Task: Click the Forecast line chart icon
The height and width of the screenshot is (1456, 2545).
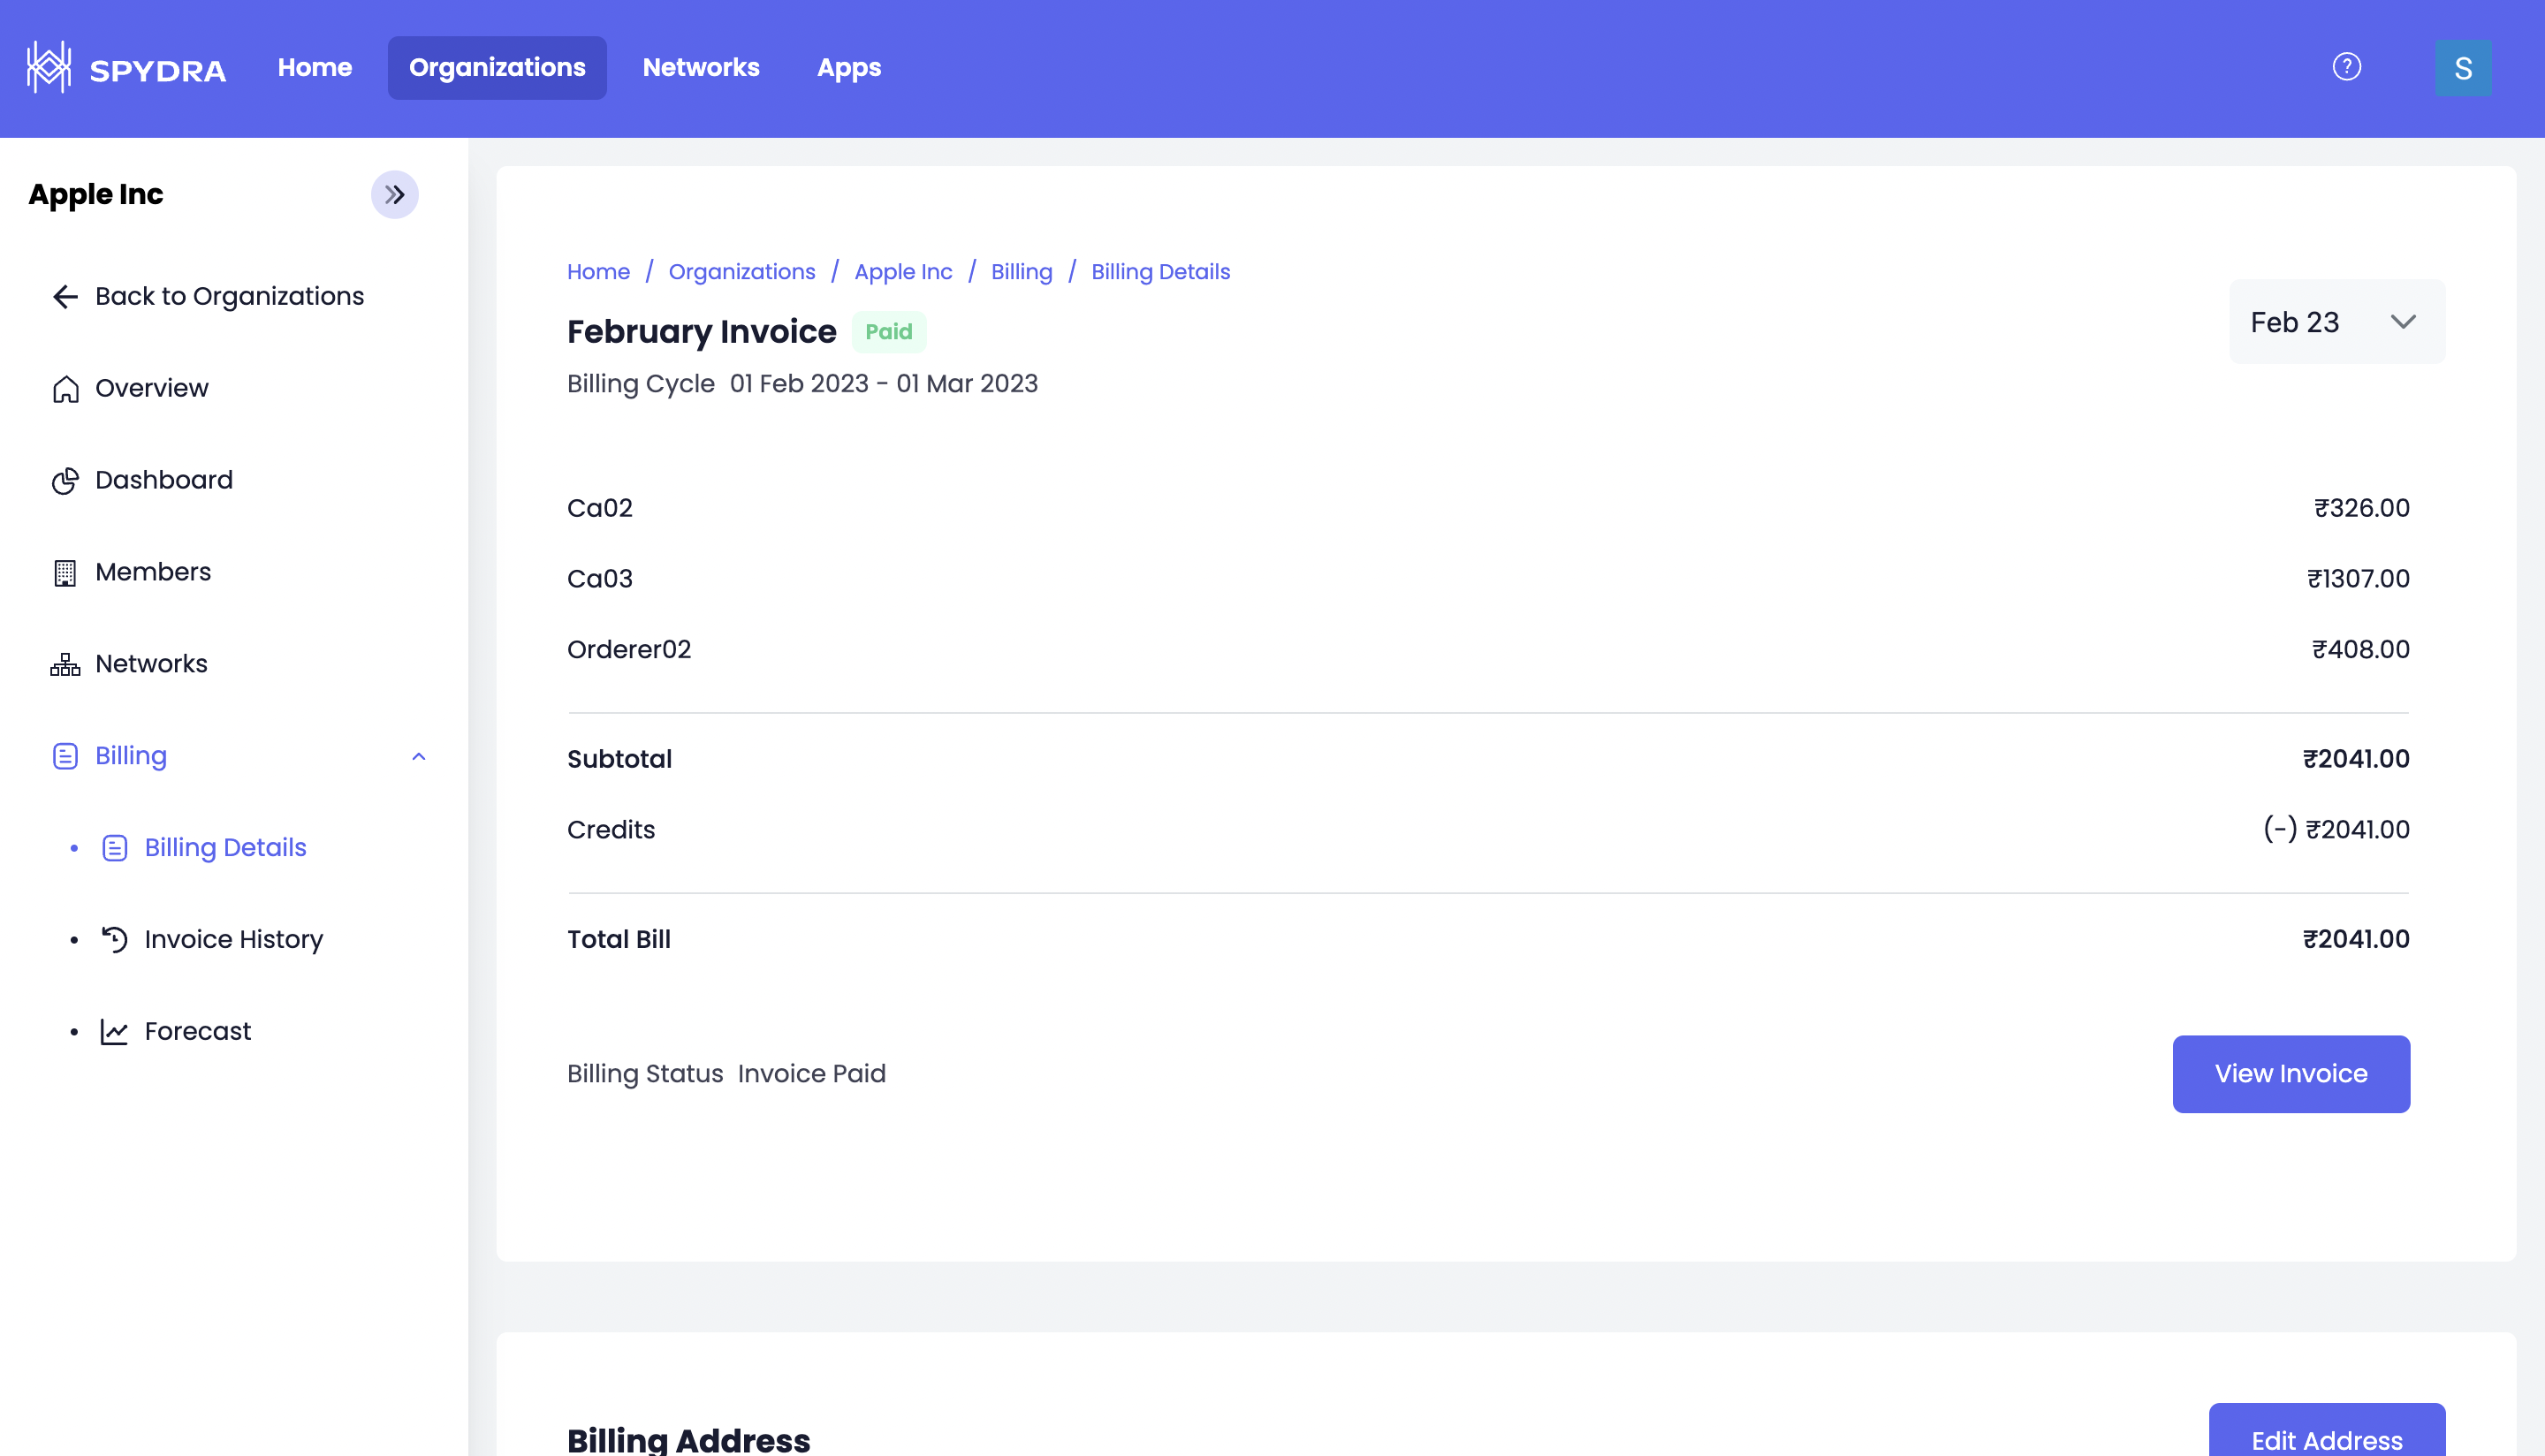Action: 114,1032
